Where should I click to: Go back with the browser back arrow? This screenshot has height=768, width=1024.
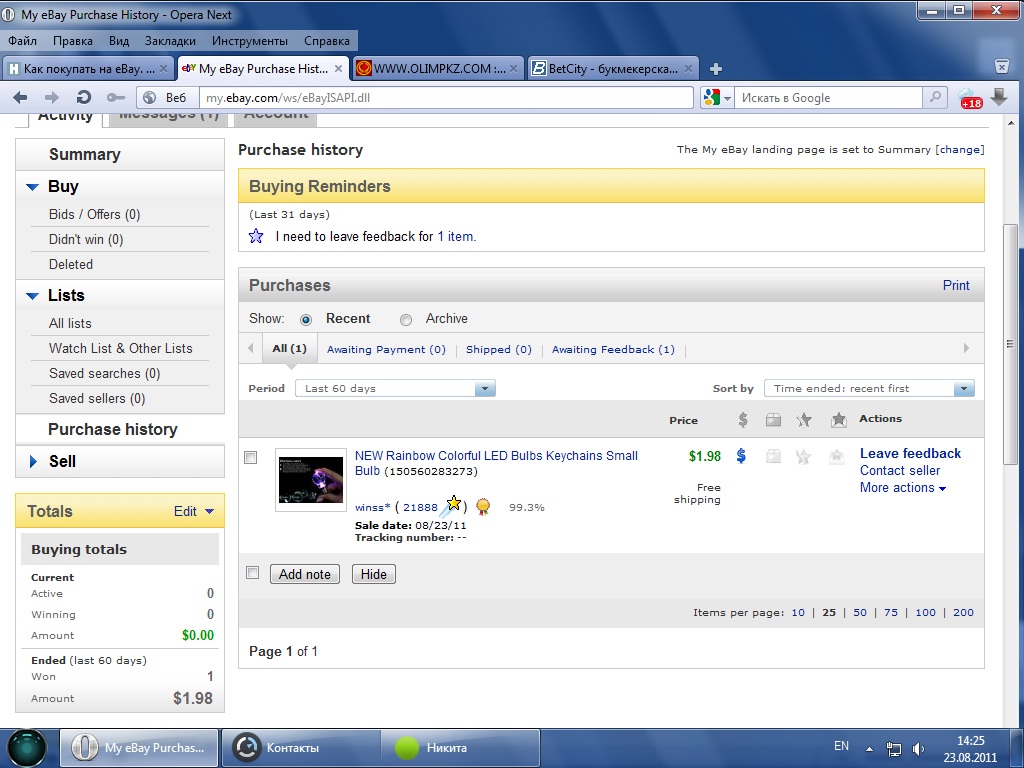pyautogui.click(x=20, y=98)
